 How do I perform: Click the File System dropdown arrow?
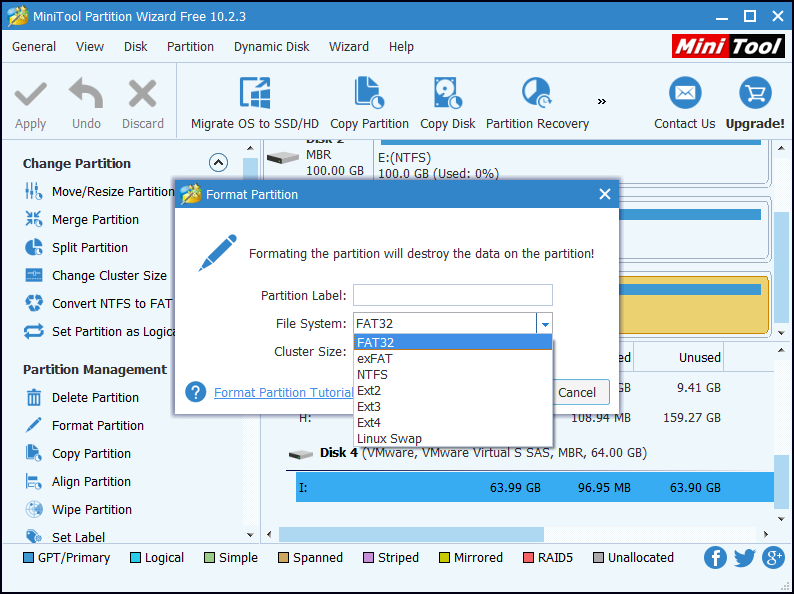coord(544,324)
